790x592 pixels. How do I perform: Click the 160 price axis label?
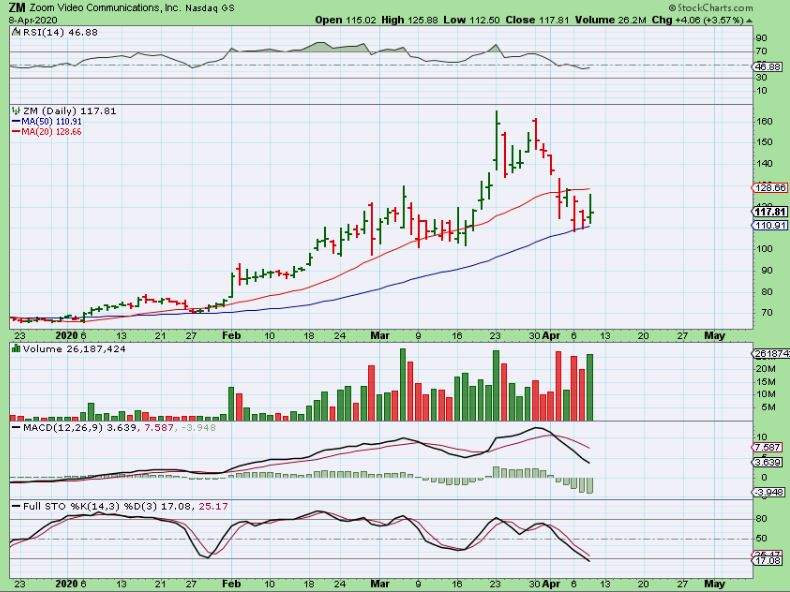click(x=764, y=121)
